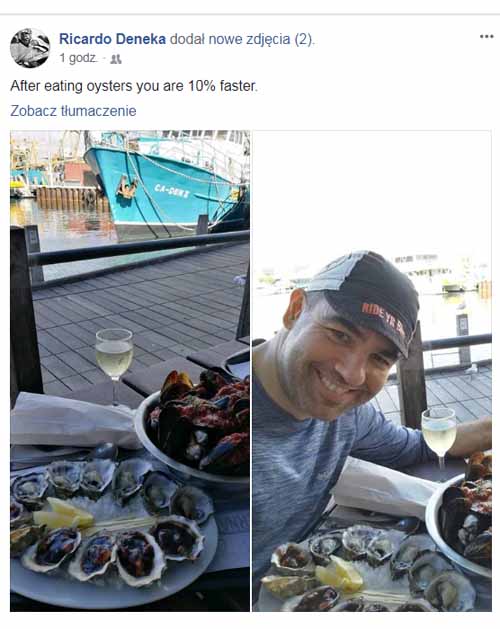Screen dimensions: 500x629
Task: Click the lemon wedges on the left oyster plate
Action: 64,514
